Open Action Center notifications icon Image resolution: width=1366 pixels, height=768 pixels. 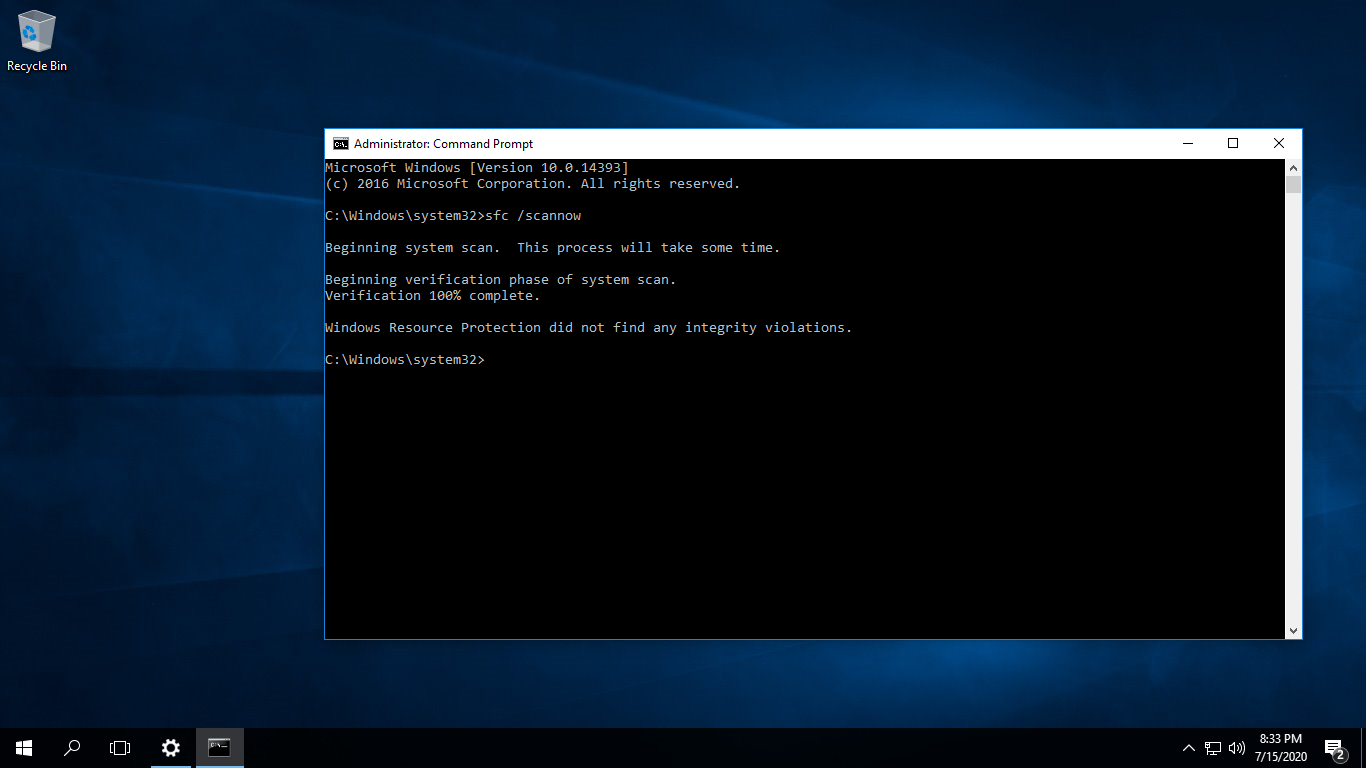pos(1334,748)
